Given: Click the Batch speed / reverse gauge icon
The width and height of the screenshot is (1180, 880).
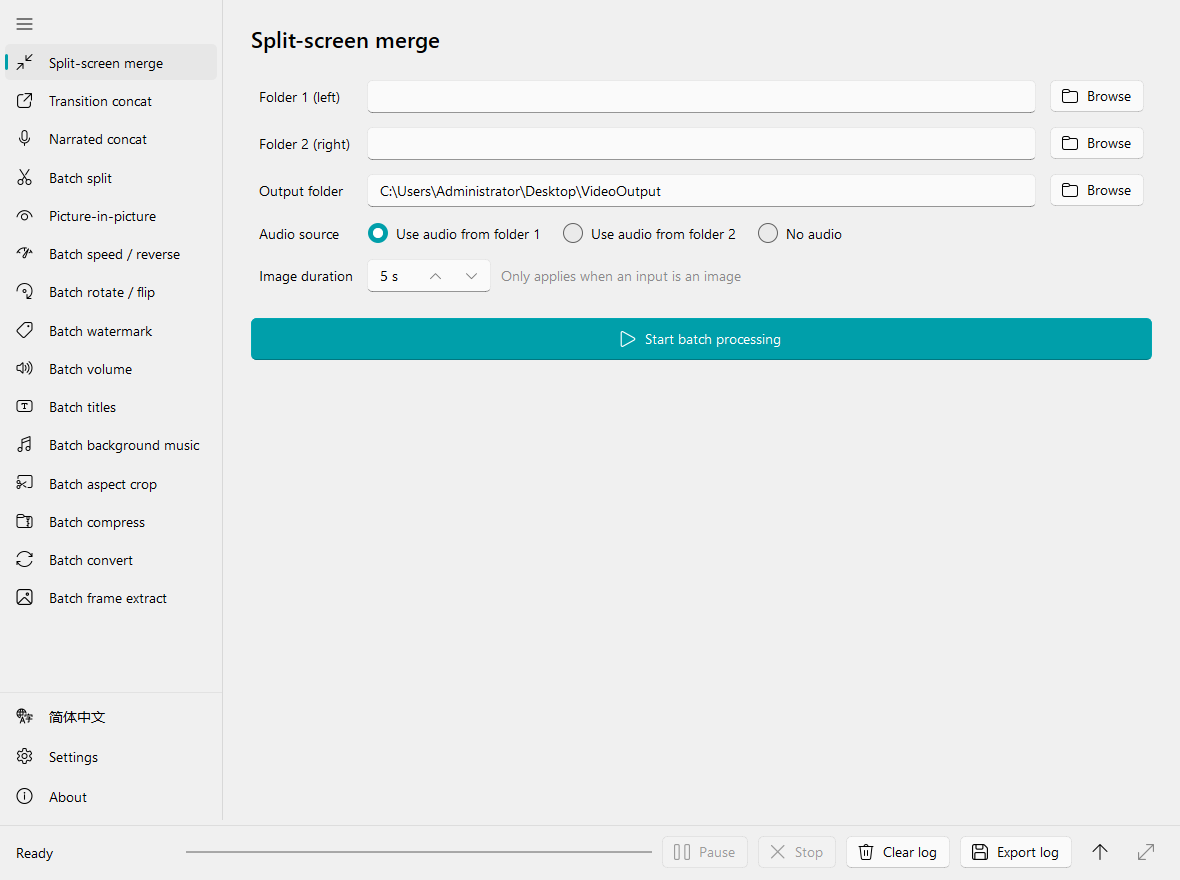Looking at the screenshot, I should [25, 254].
